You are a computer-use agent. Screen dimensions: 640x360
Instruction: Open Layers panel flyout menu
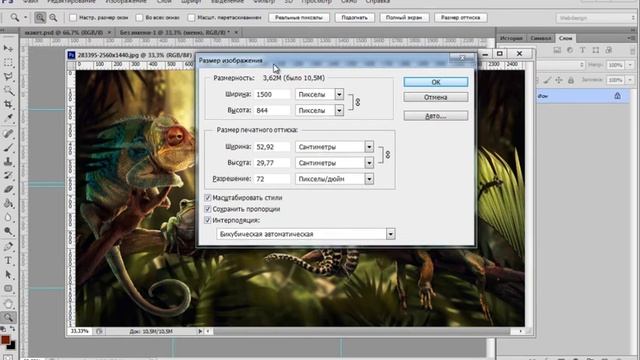tap(631, 38)
